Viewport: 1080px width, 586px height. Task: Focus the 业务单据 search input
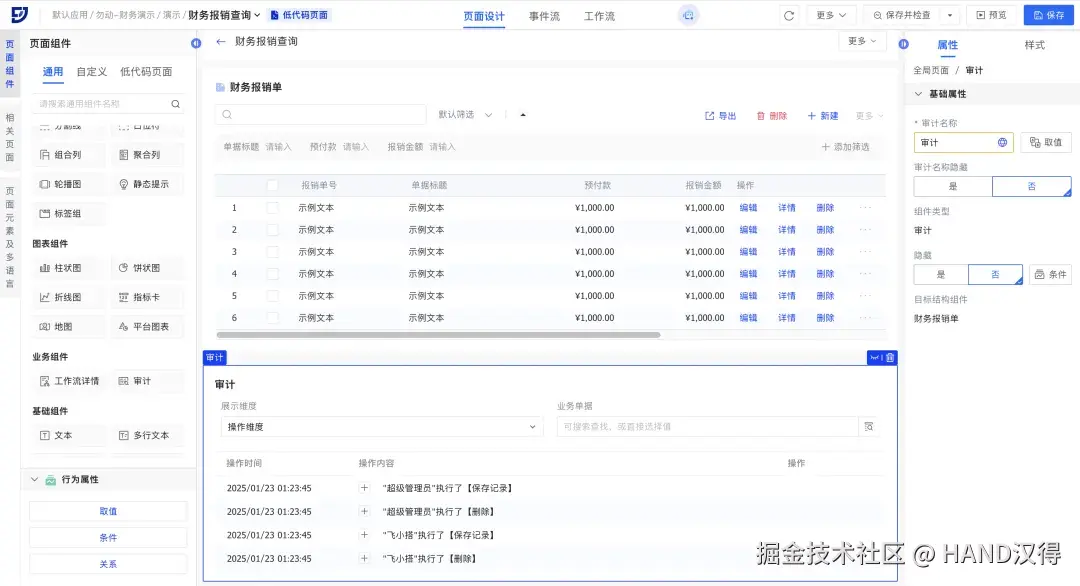tap(707, 427)
